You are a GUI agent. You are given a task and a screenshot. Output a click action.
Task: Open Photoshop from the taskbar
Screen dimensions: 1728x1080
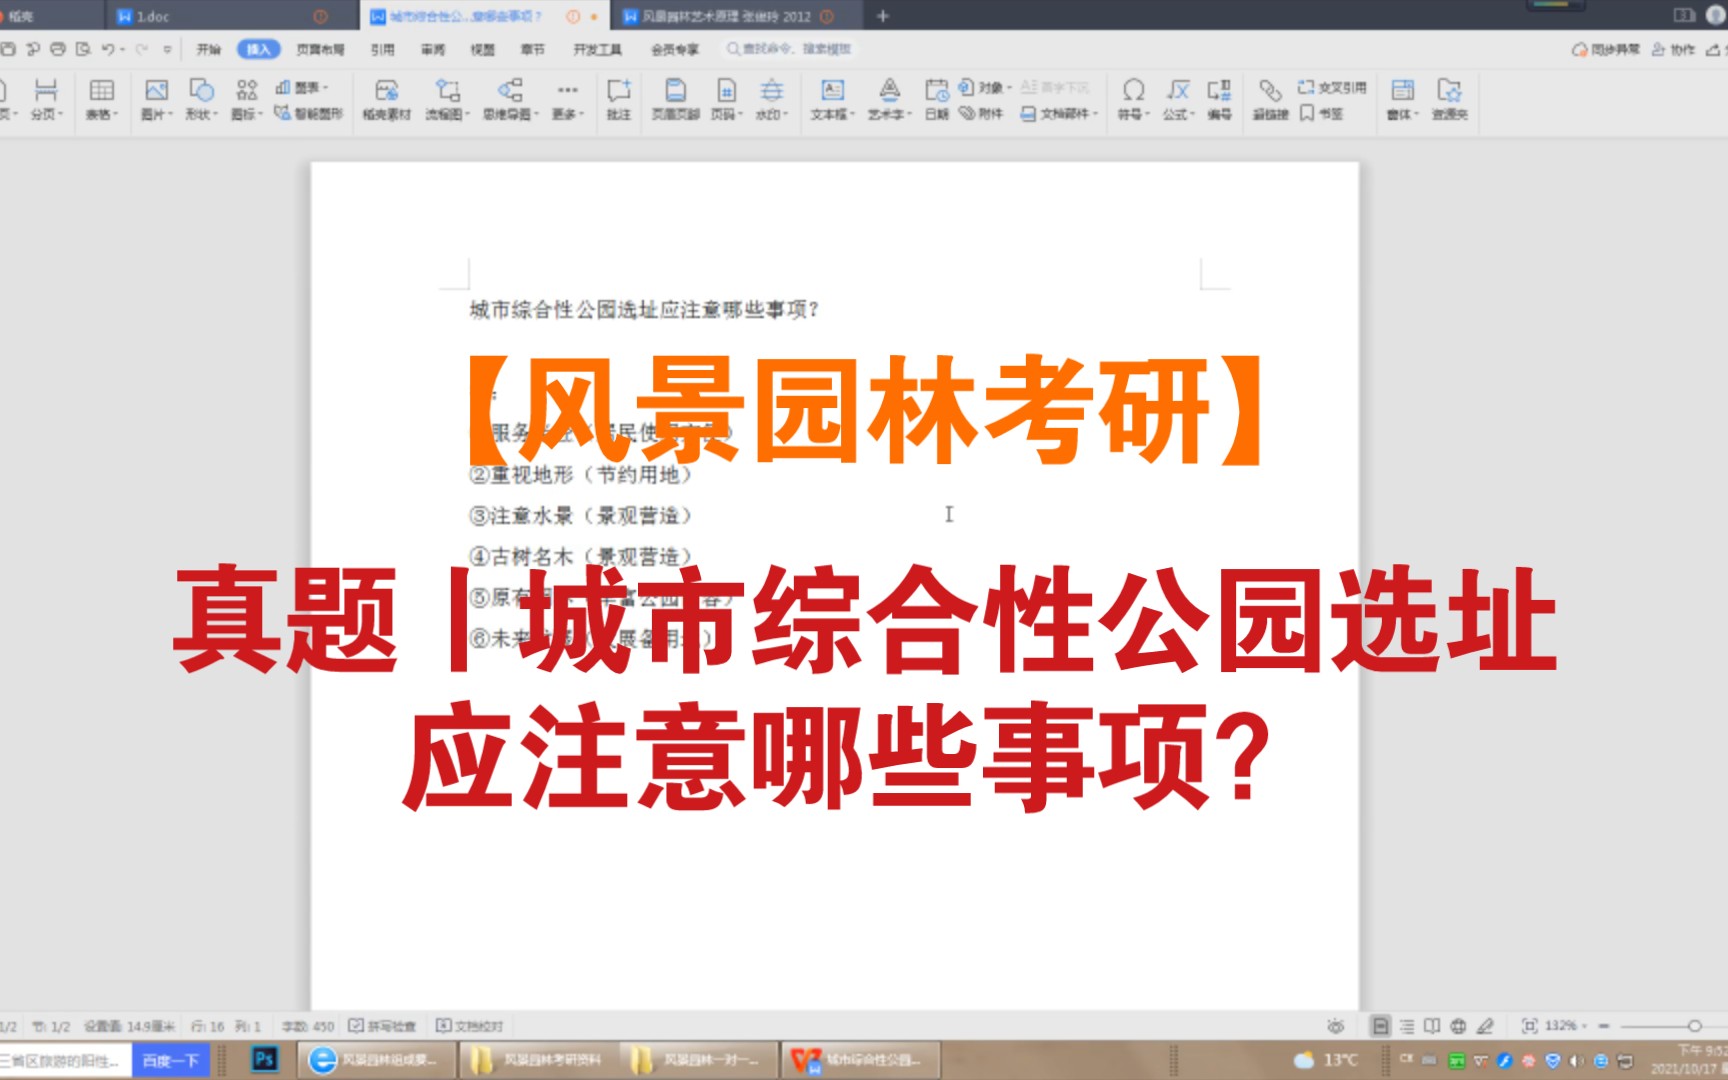click(263, 1058)
